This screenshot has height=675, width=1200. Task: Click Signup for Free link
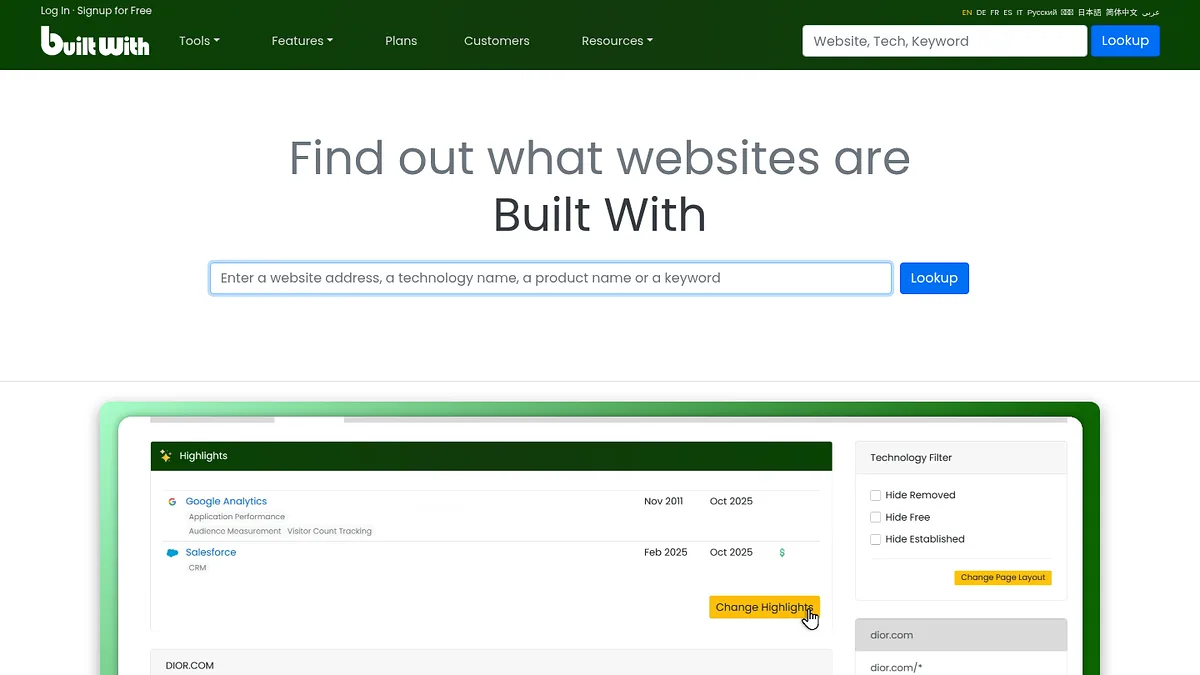pos(115,11)
